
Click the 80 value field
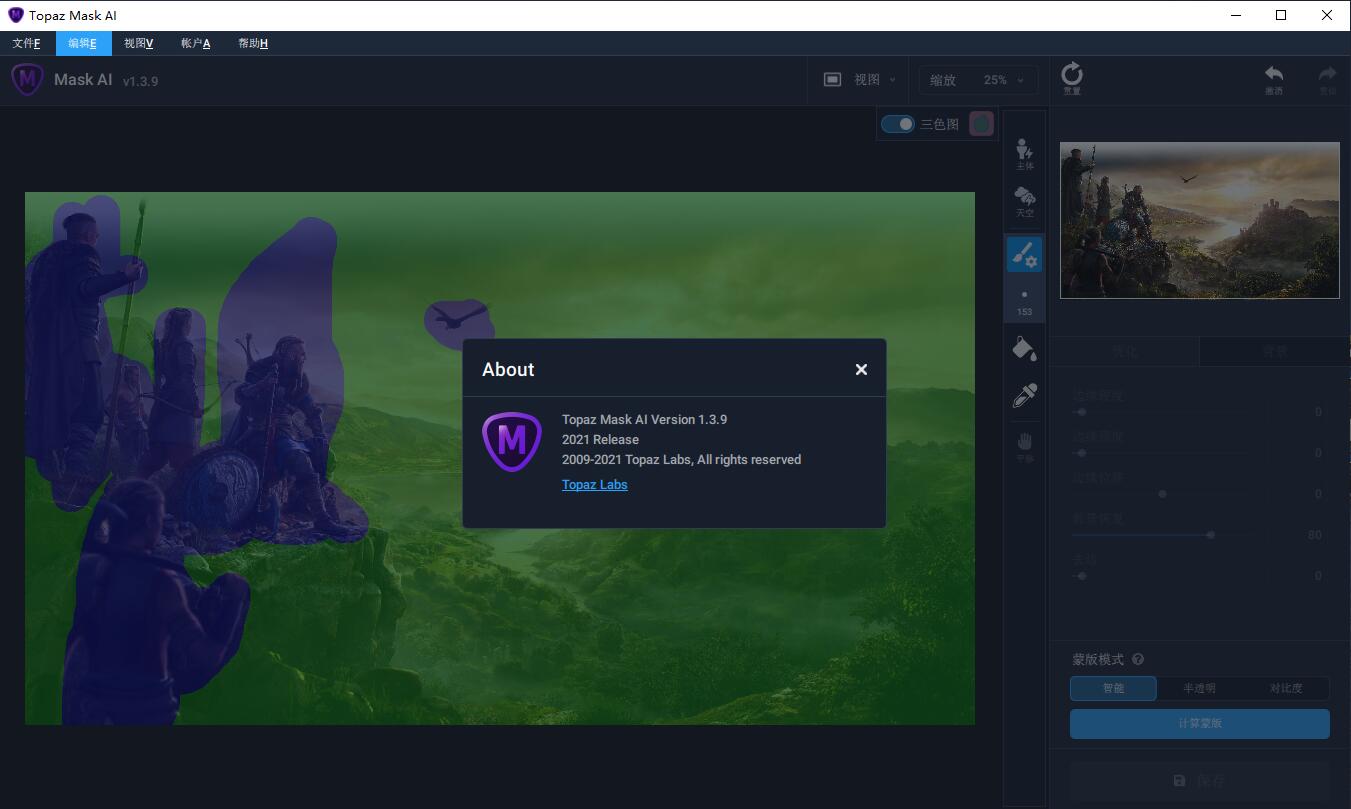pyautogui.click(x=1314, y=535)
